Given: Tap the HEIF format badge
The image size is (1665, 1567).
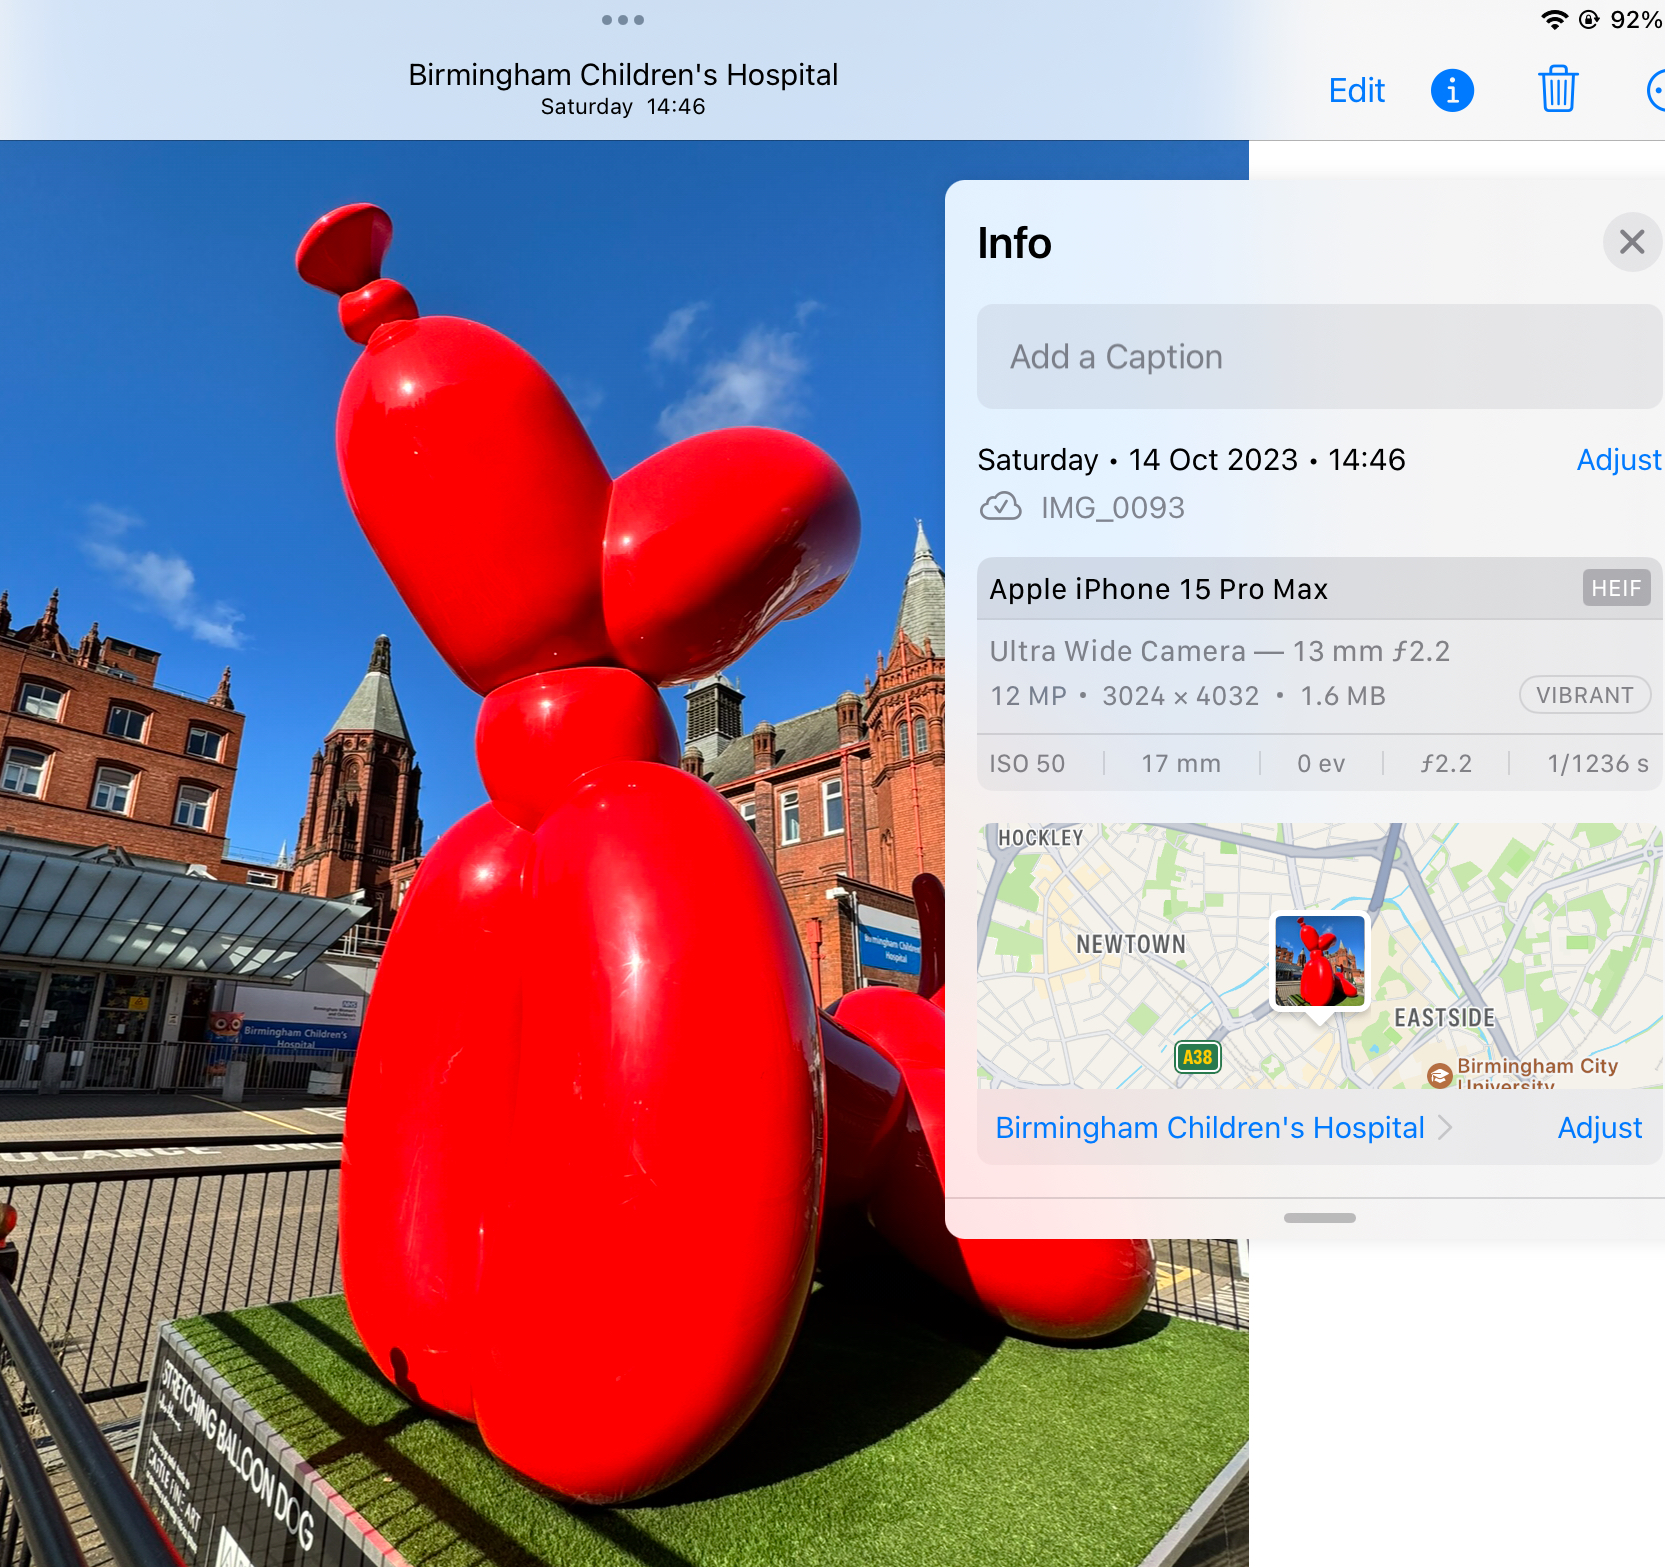Looking at the screenshot, I should tap(1616, 588).
